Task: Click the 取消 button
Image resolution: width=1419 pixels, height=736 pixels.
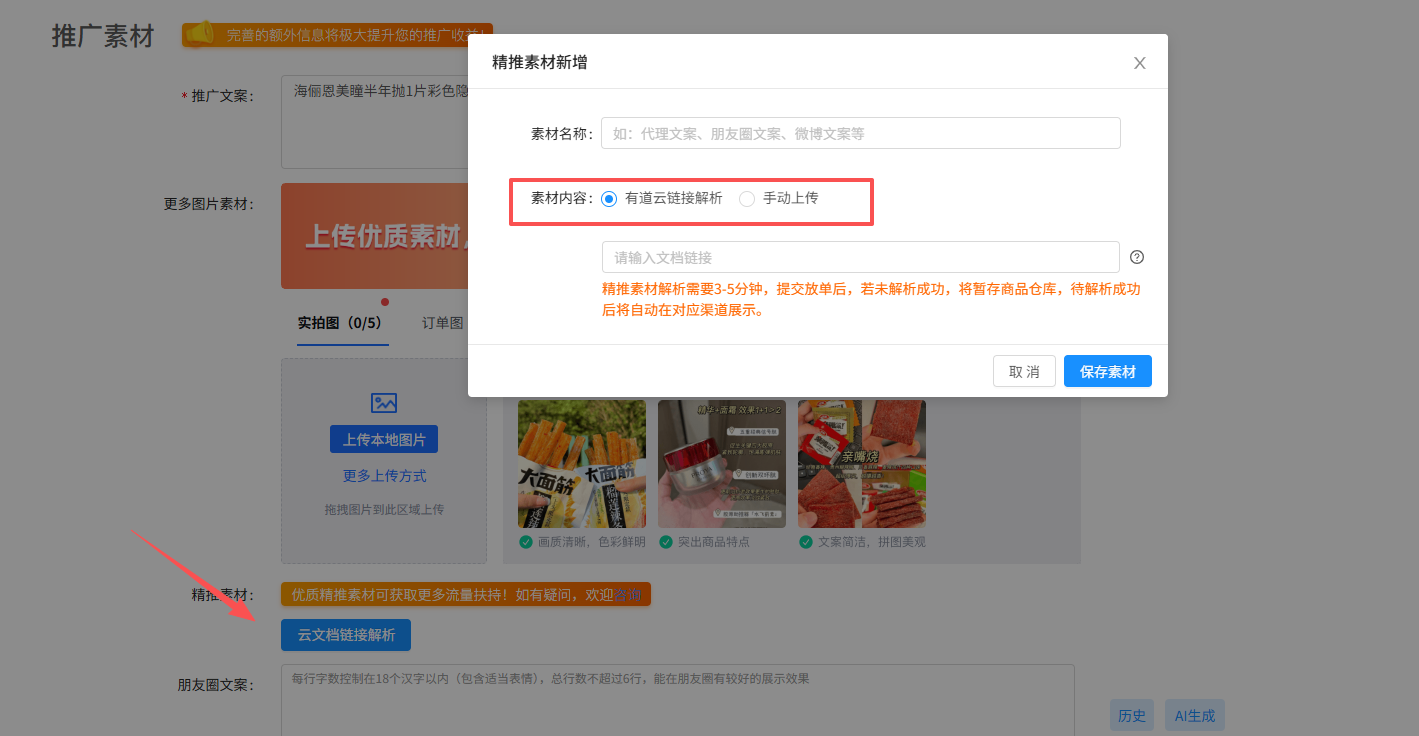Action: click(x=1024, y=371)
